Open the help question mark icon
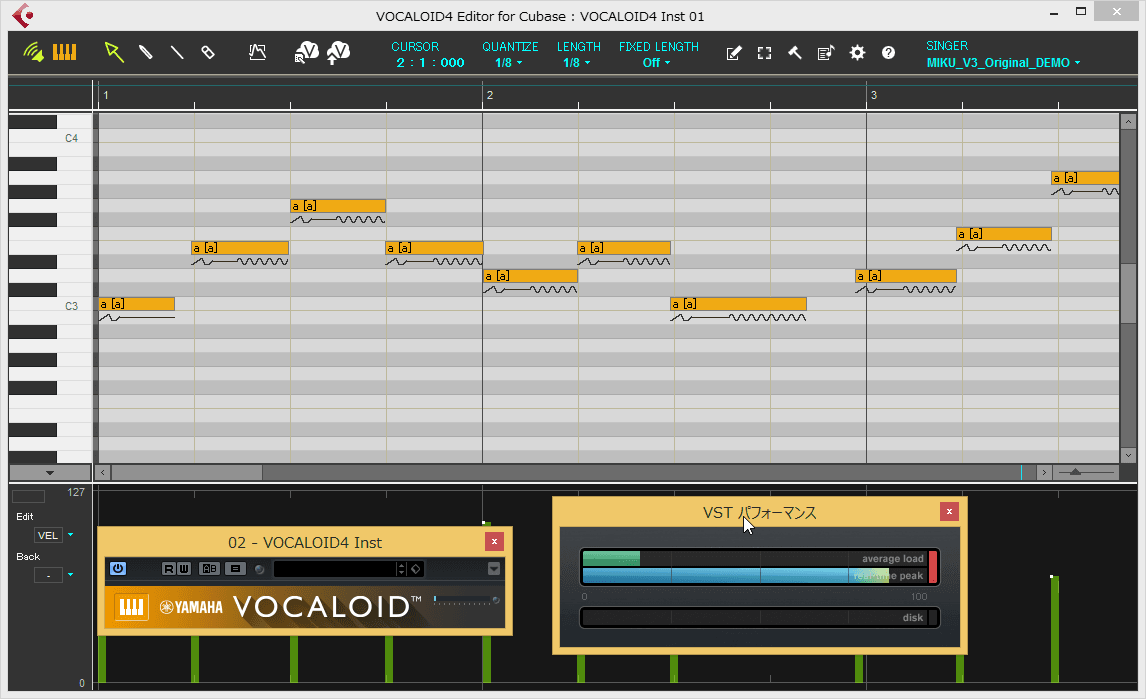This screenshot has height=699, width=1146. (x=888, y=53)
